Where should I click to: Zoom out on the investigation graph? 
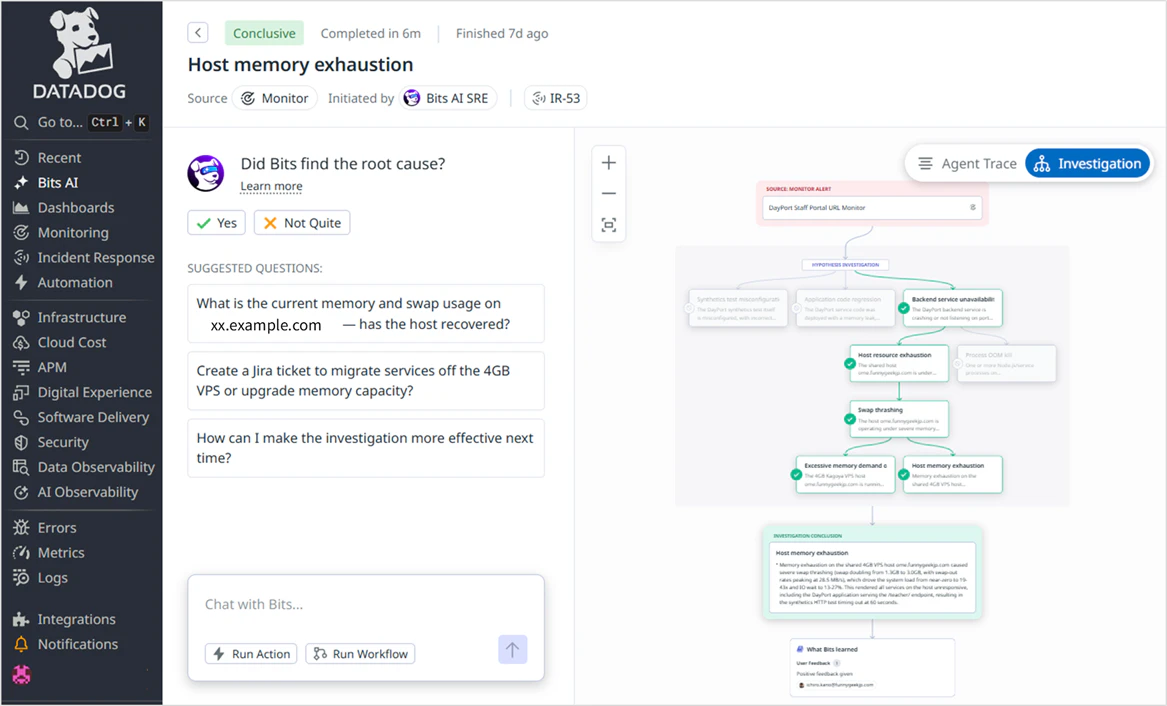[x=609, y=193]
